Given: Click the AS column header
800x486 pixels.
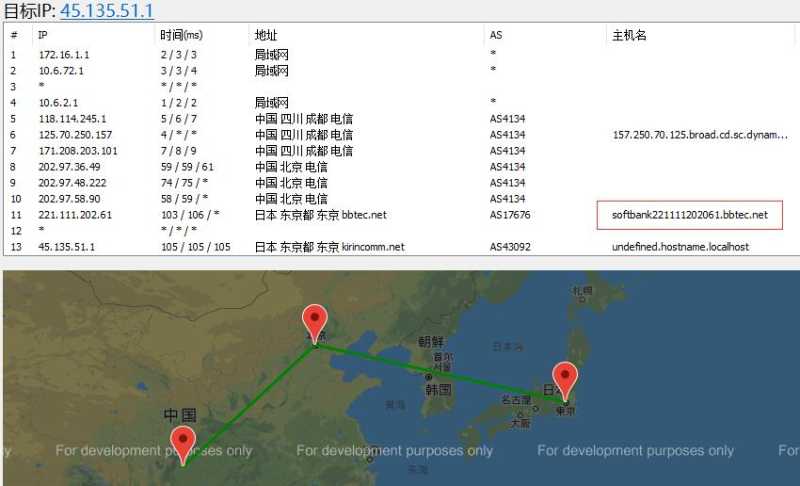Looking at the screenshot, I should pyautogui.click(x=496, y=35).
